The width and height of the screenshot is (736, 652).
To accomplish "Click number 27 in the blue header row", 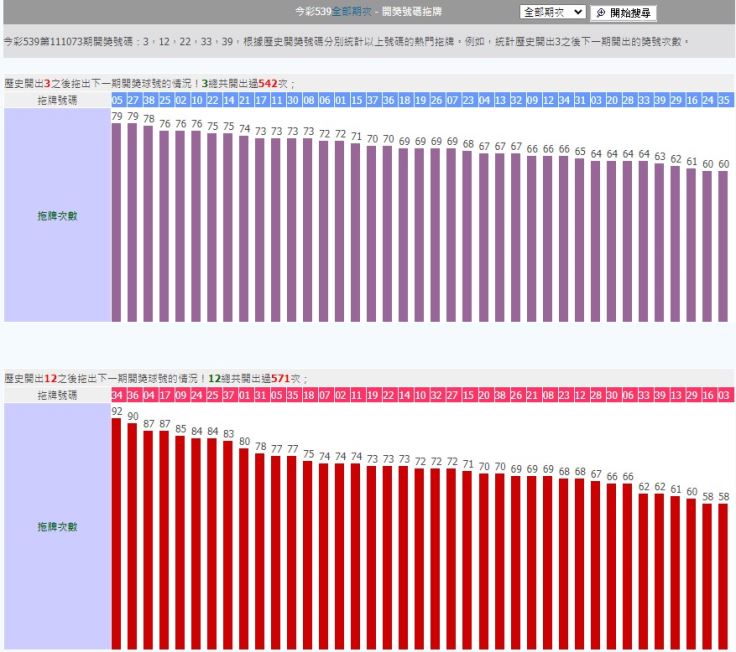I will tap(133, 100).
